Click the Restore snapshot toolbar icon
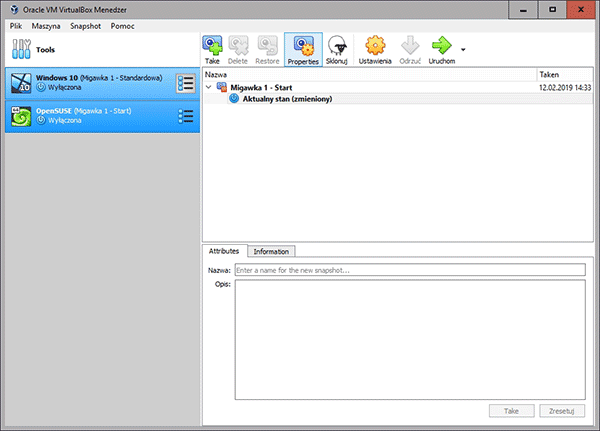 click(x=267, y=46)
